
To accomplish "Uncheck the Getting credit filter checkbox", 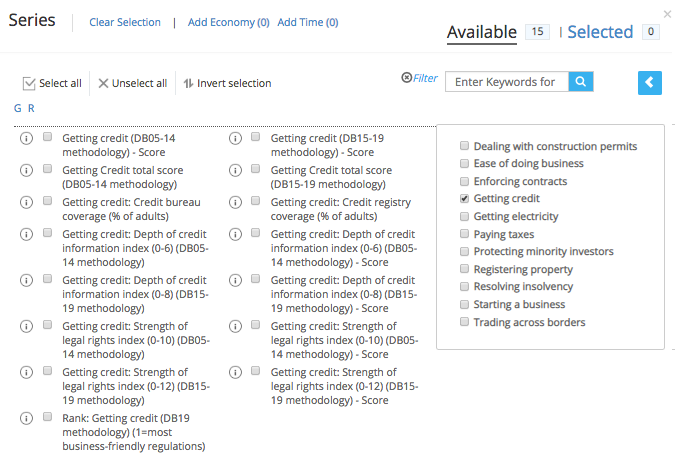I will 464,198.
